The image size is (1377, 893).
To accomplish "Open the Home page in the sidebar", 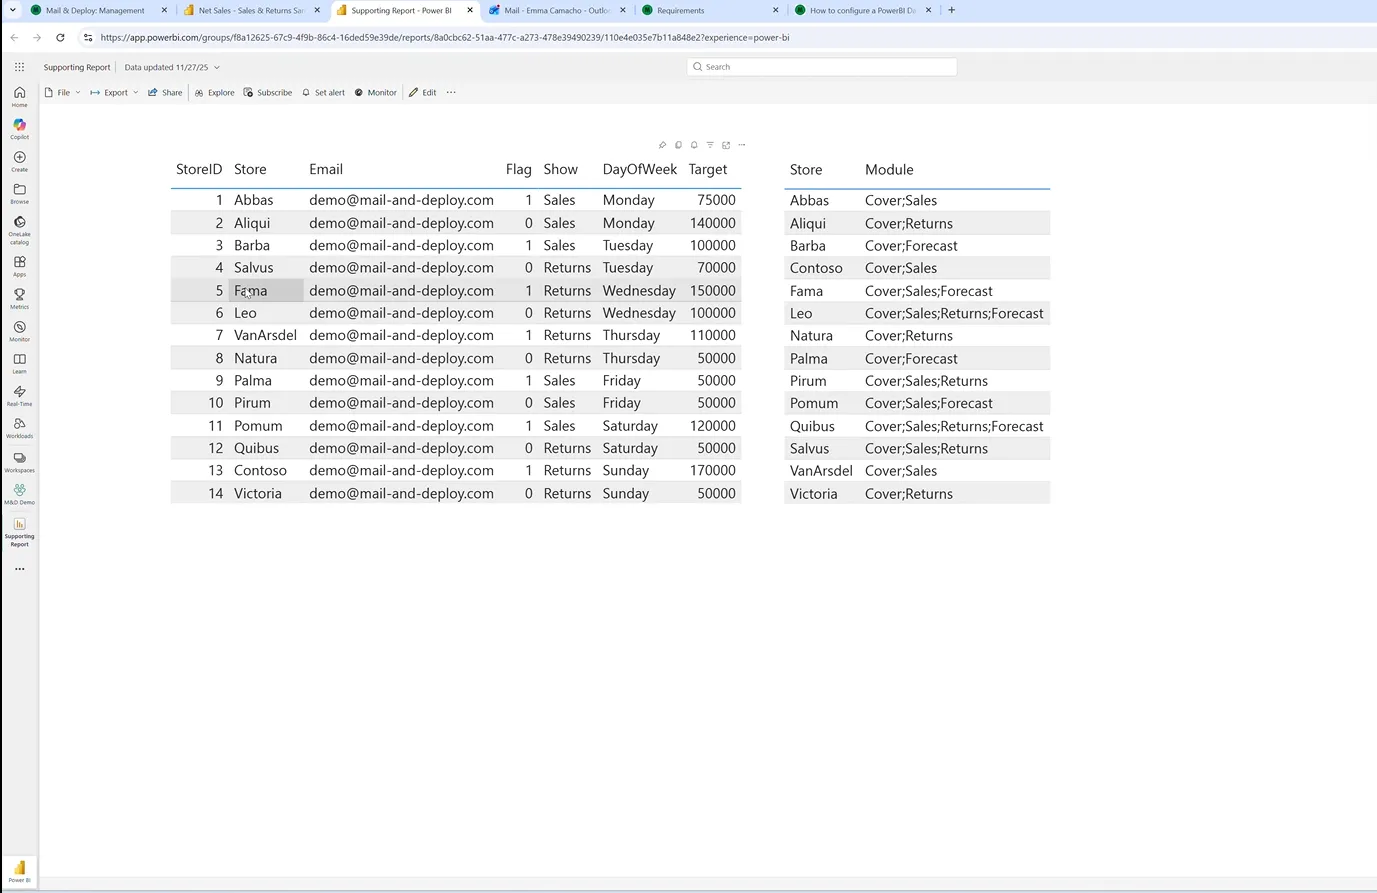I will 19,96.
